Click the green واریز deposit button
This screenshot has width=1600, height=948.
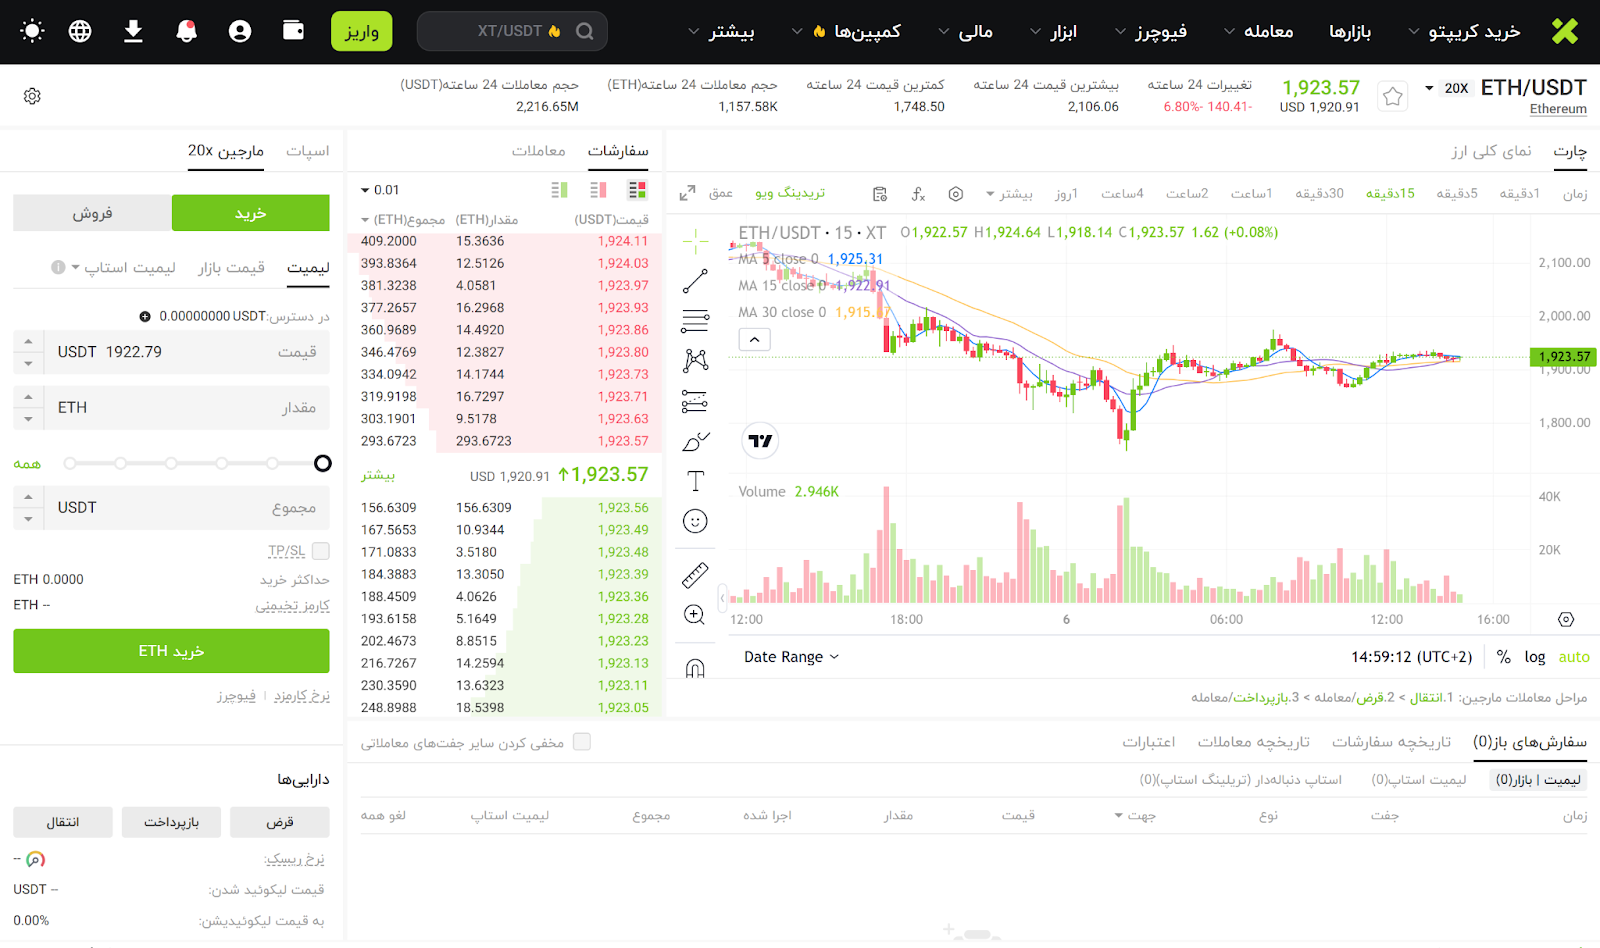pos(361,32)
